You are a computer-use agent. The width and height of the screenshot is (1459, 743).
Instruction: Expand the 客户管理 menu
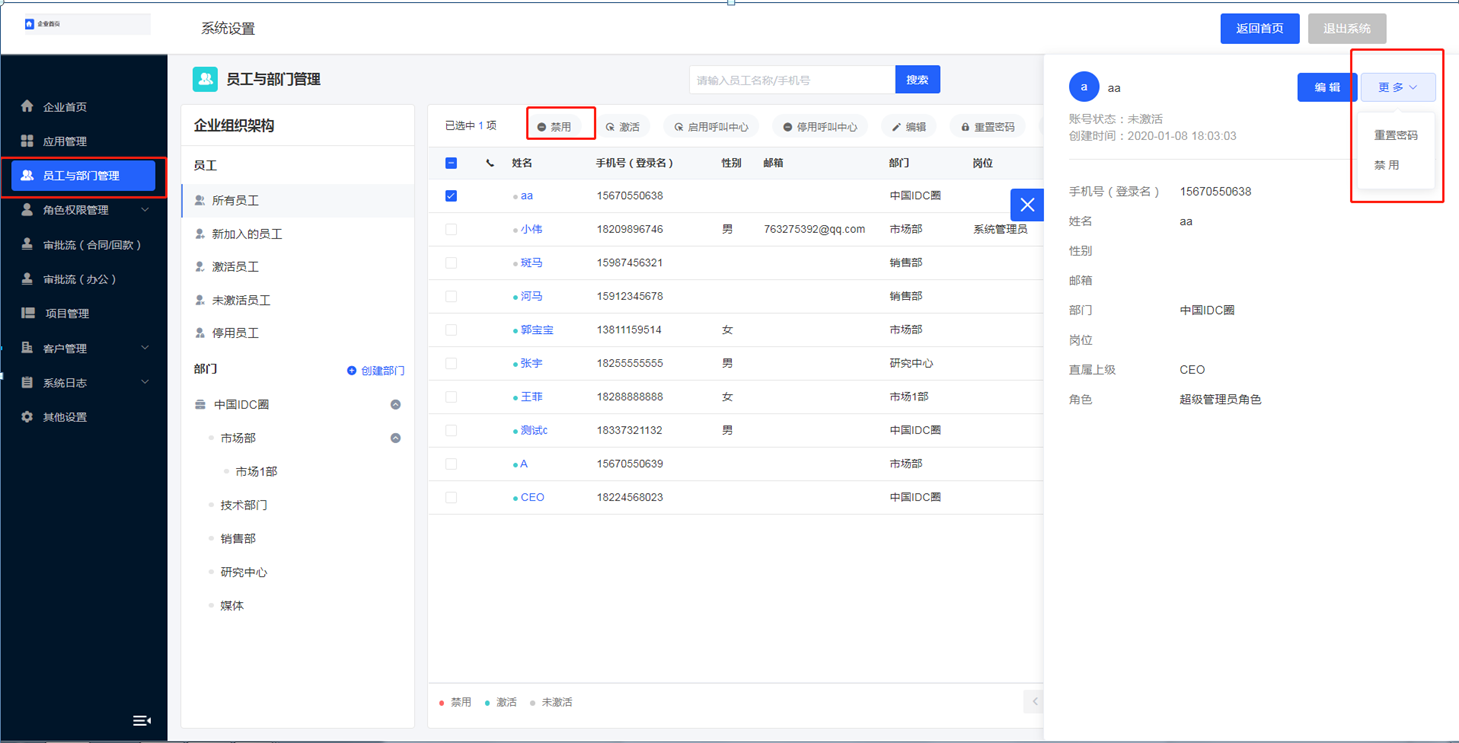click(x=83, y=348)
